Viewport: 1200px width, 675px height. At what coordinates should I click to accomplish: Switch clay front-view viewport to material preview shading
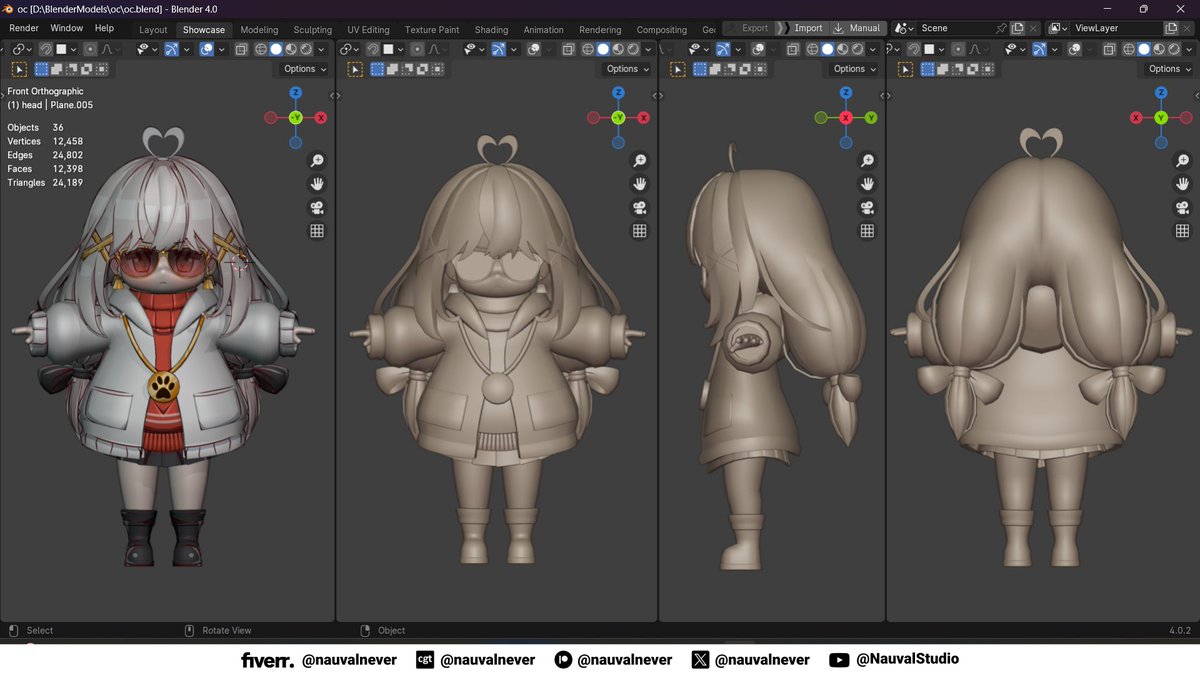click(619, 49)
